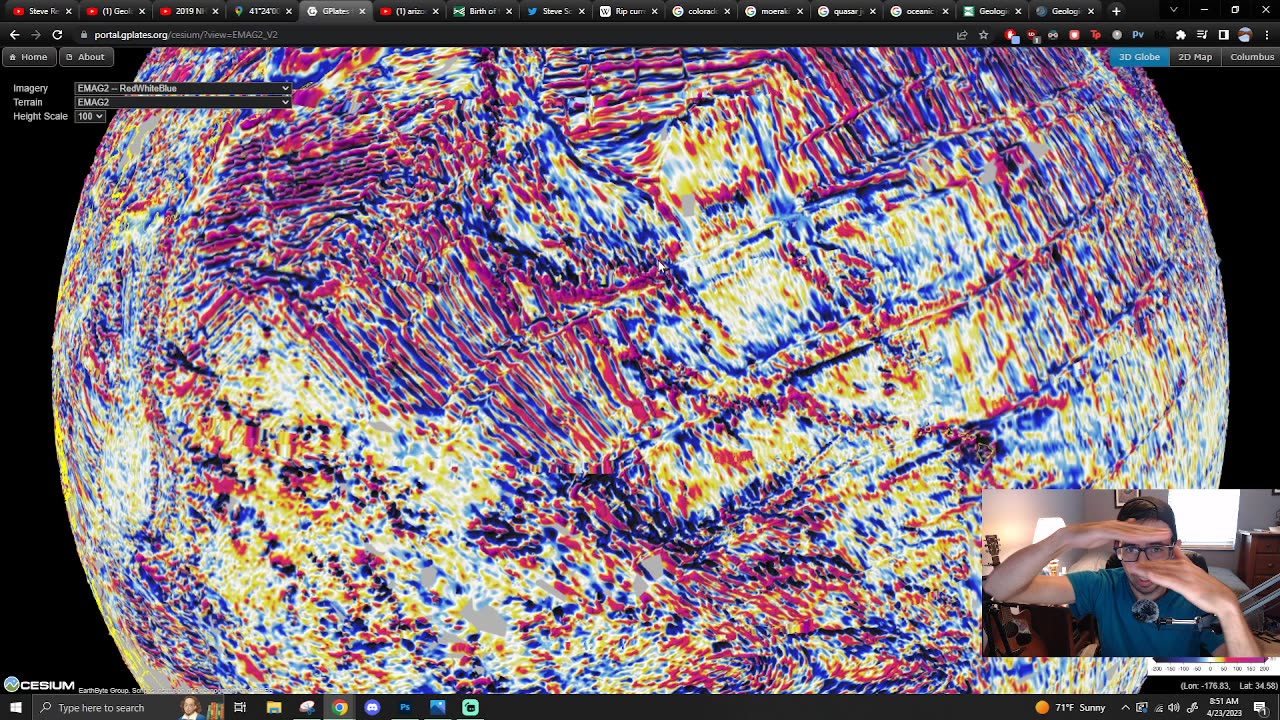
Task: Open a new browser tab with plus
Action: [x=1116, y=11]
